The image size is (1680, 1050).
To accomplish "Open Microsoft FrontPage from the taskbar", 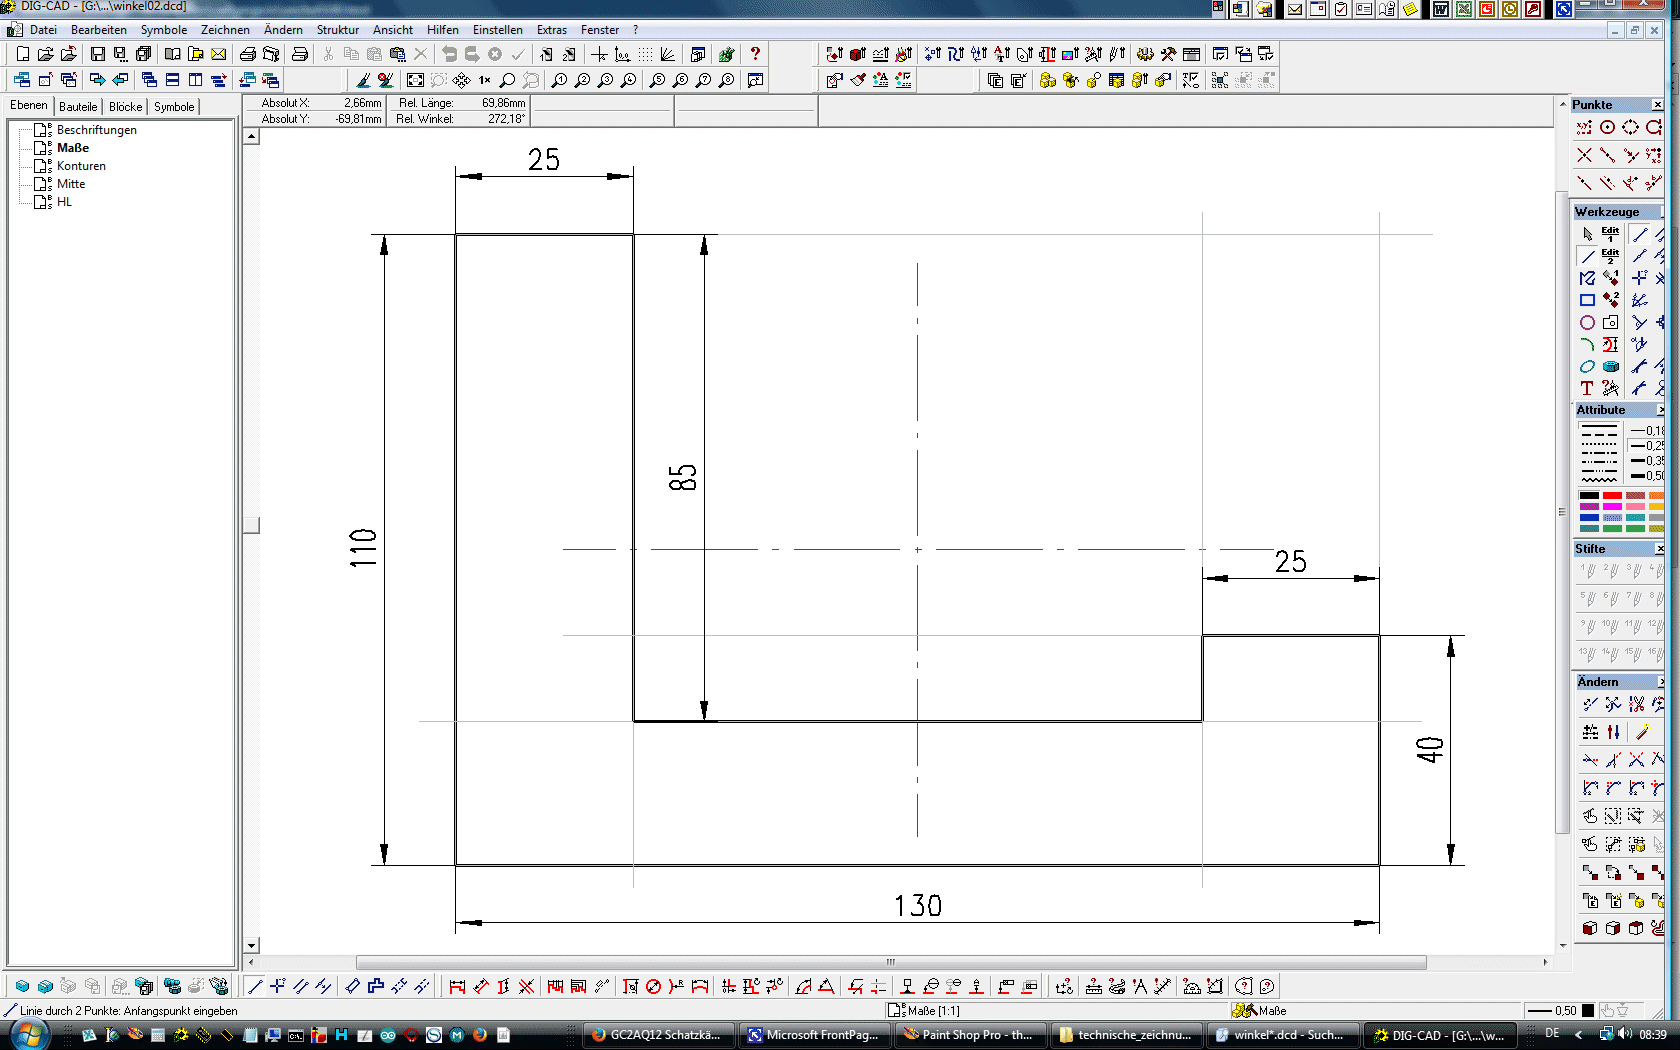I will 813,1035.
